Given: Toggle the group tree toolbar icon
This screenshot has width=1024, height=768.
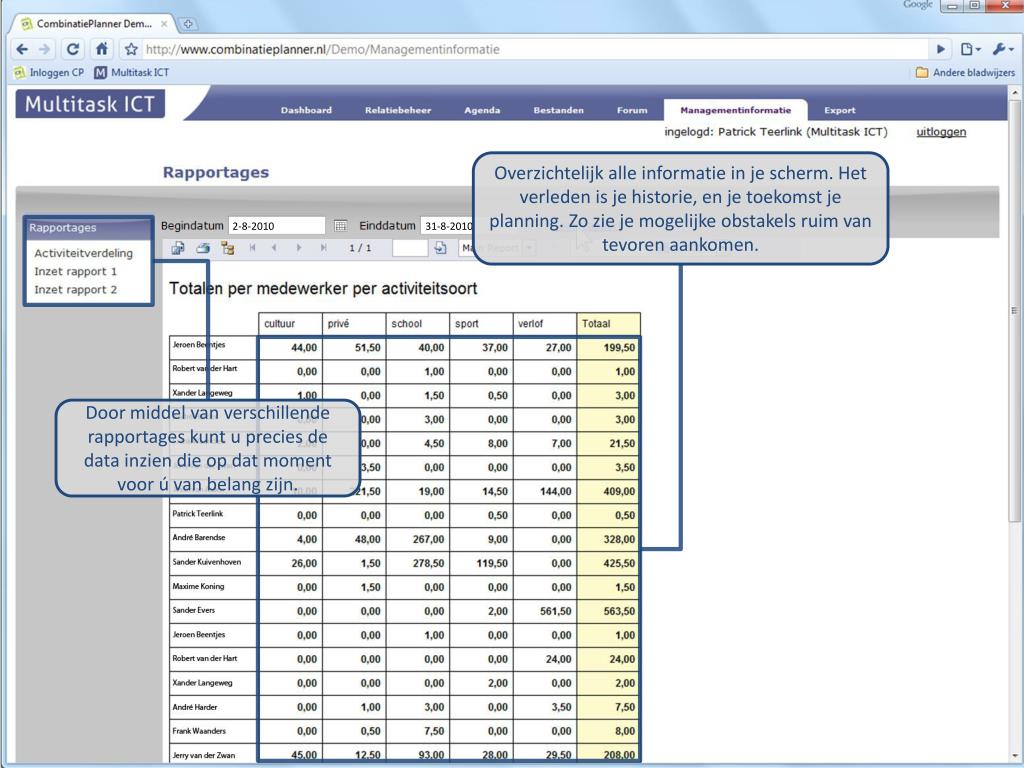Looking at the screenshot, I should (x=228, y=248).
